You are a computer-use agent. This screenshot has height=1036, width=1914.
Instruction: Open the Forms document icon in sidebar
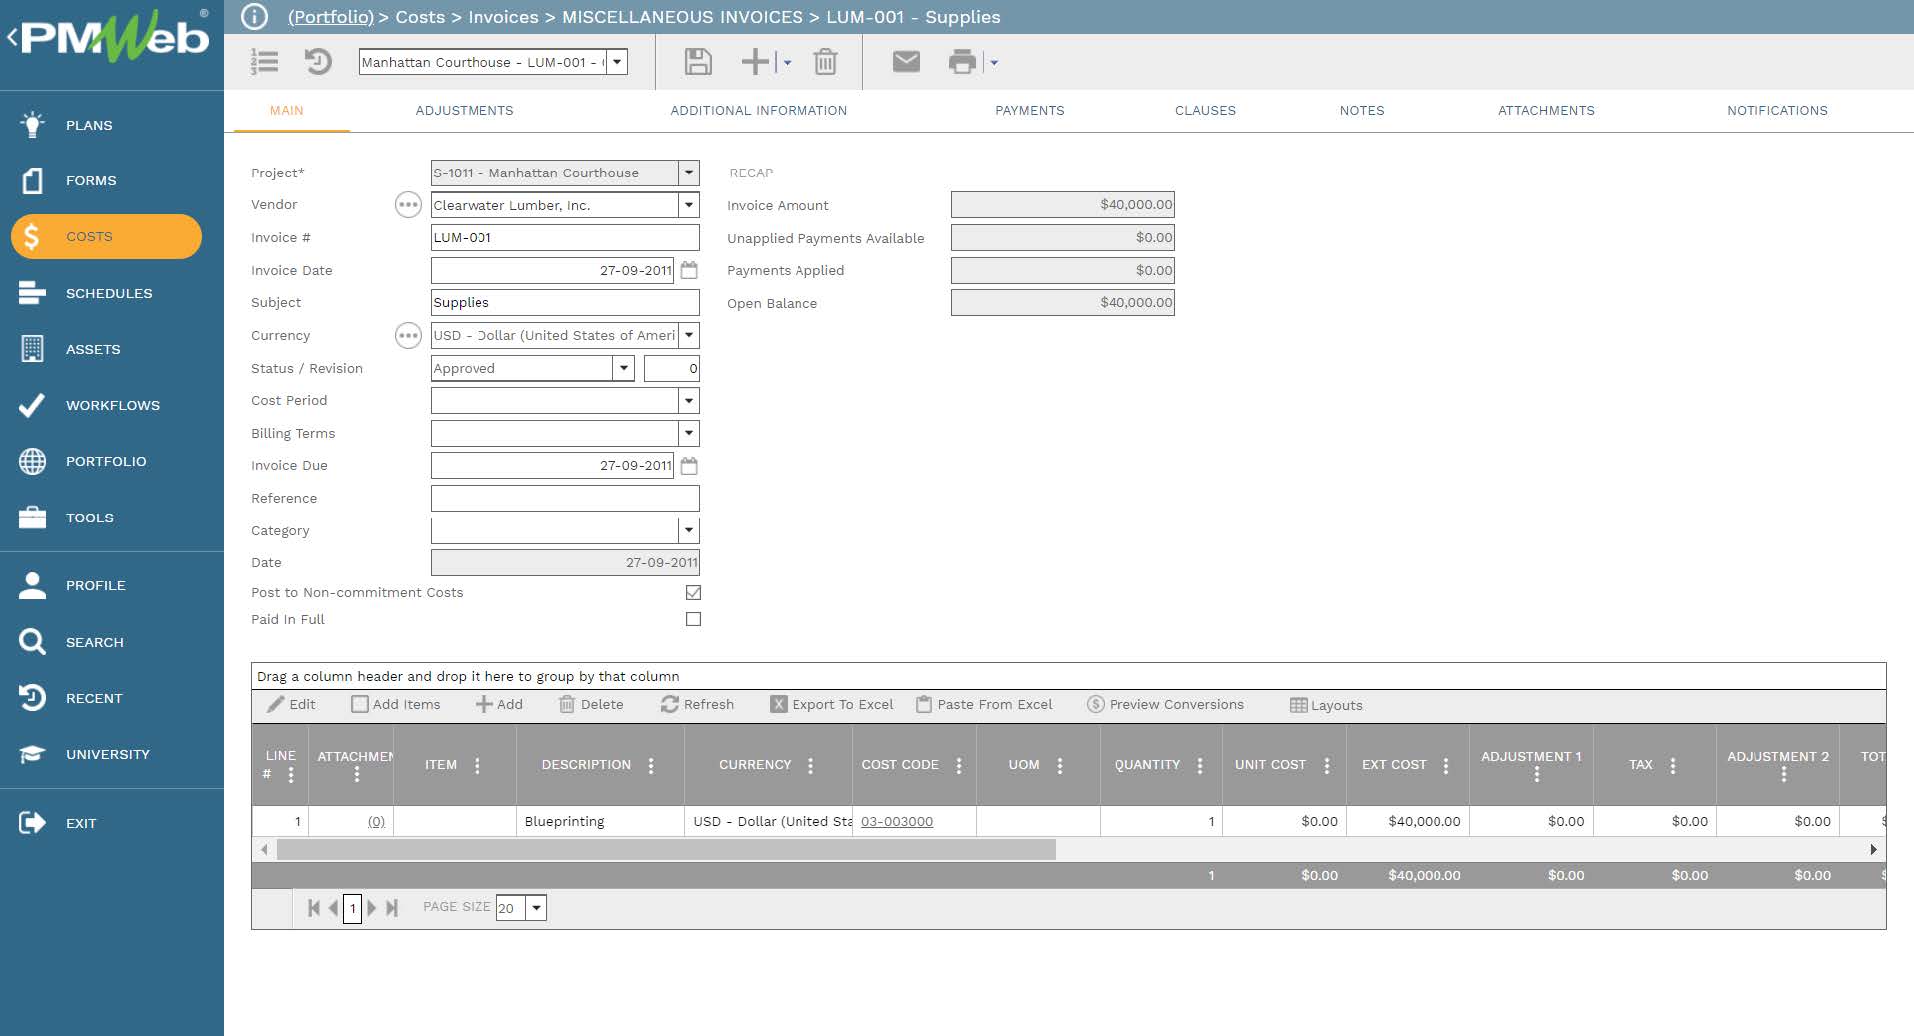[x=32, y=180]
